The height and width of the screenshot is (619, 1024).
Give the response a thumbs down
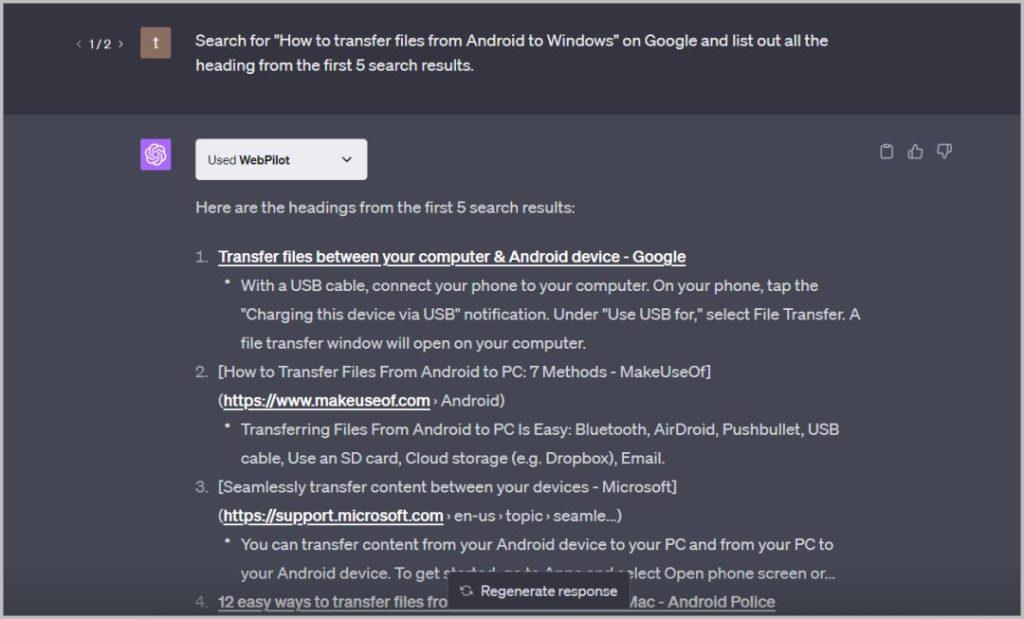coord(944,151)
